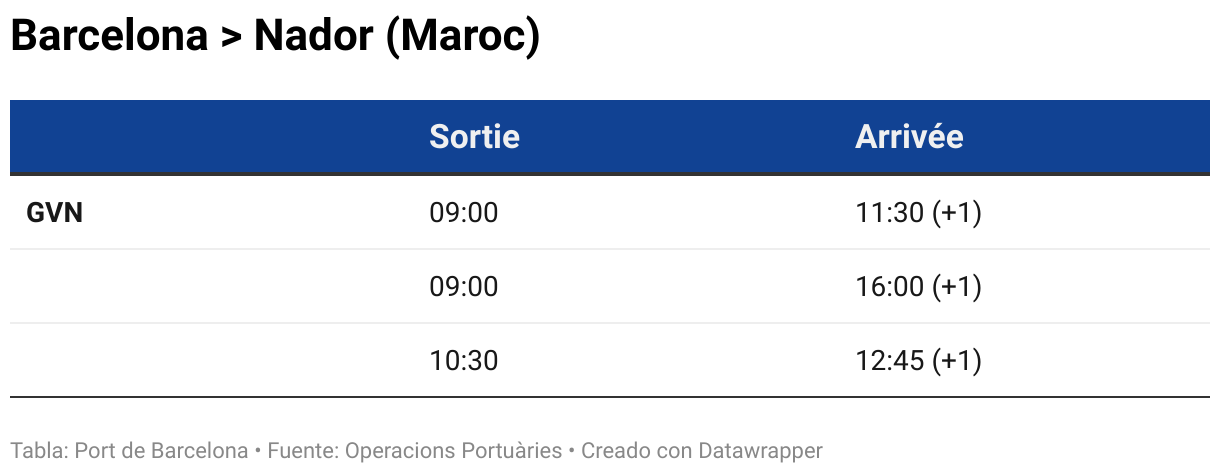1220x474 pixels.
Task: Select the 09:00 departure in GVN row
Action: coord(463,213)
